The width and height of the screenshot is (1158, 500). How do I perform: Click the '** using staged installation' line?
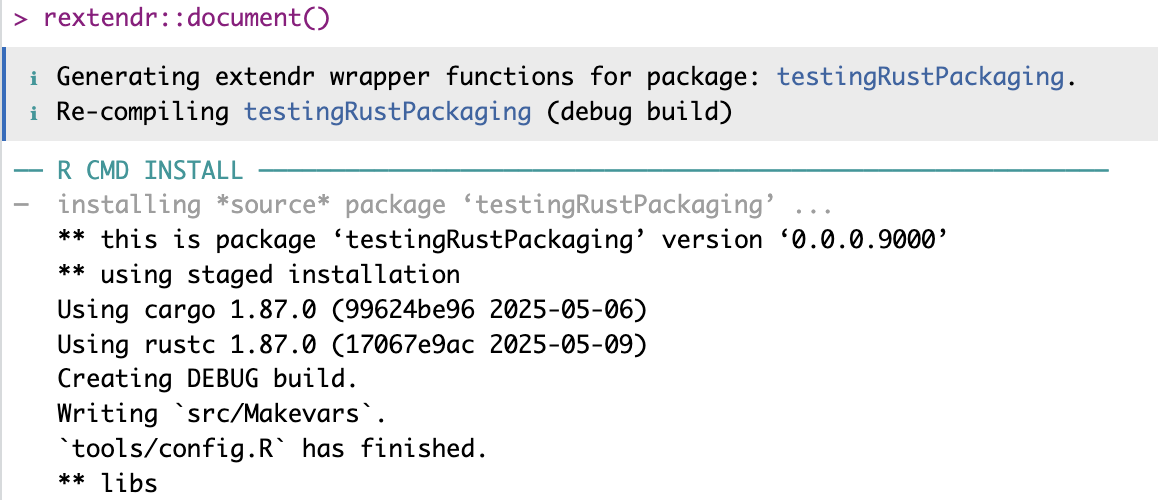[259, 275]
